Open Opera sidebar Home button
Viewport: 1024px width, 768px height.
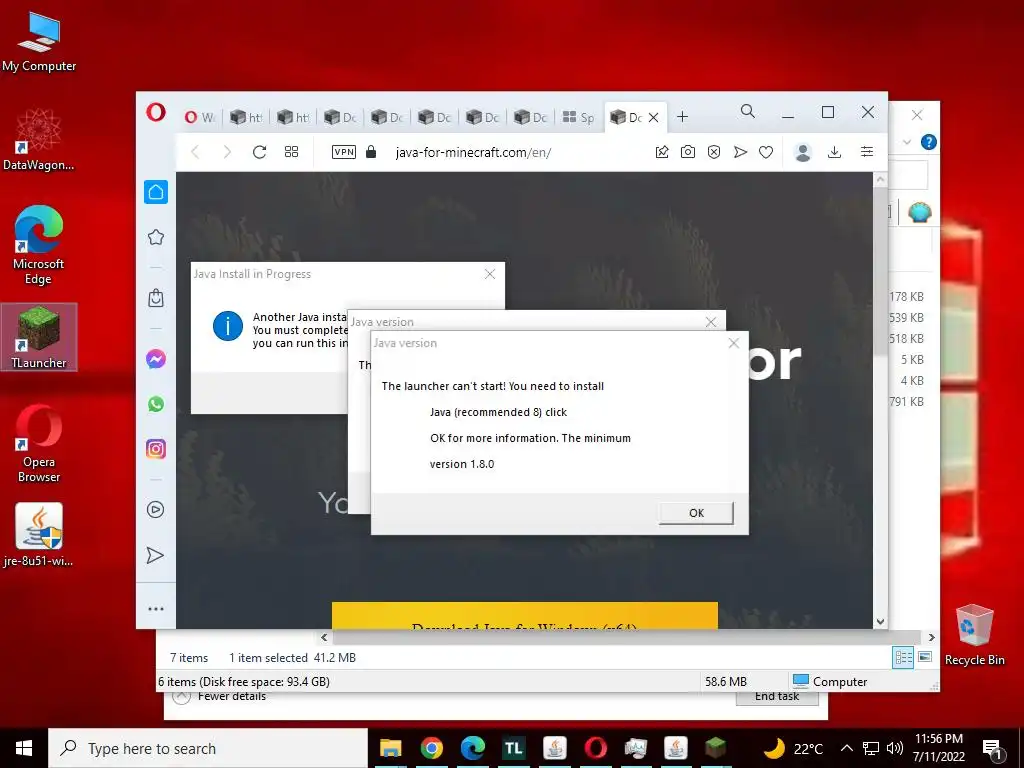[x=156, y=192]
